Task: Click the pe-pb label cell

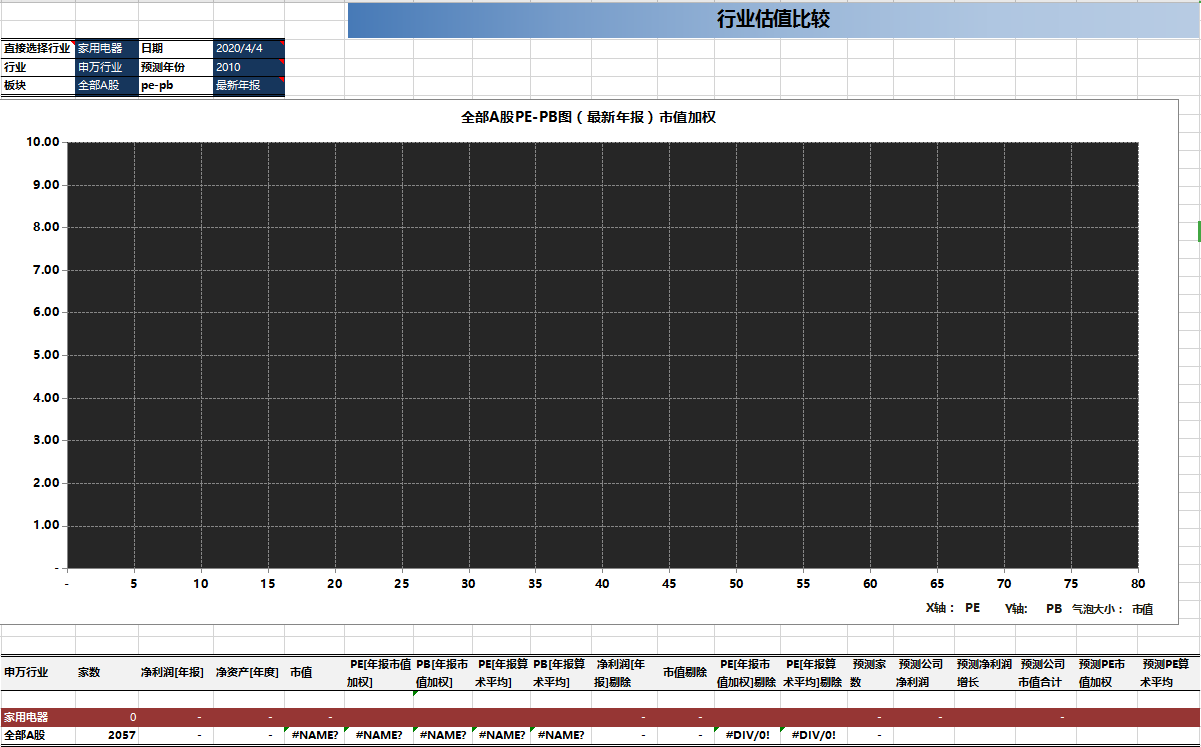Action: click(176, 86)
